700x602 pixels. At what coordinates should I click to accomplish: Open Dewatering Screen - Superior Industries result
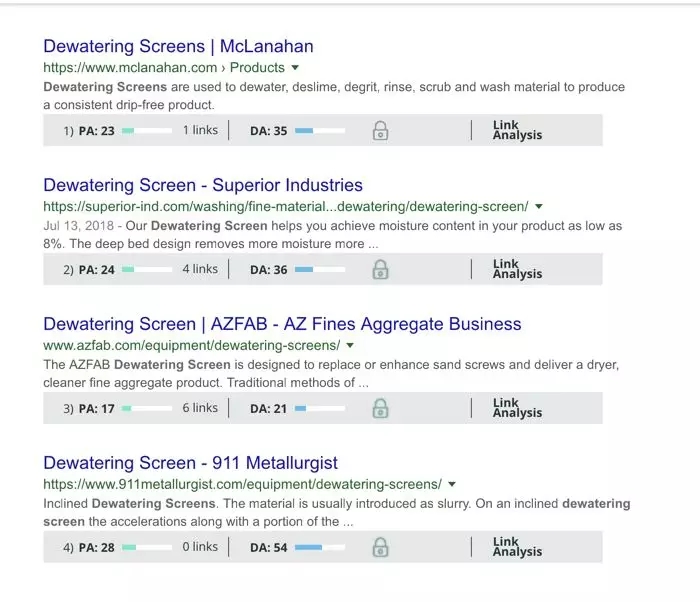pos(203,185)
